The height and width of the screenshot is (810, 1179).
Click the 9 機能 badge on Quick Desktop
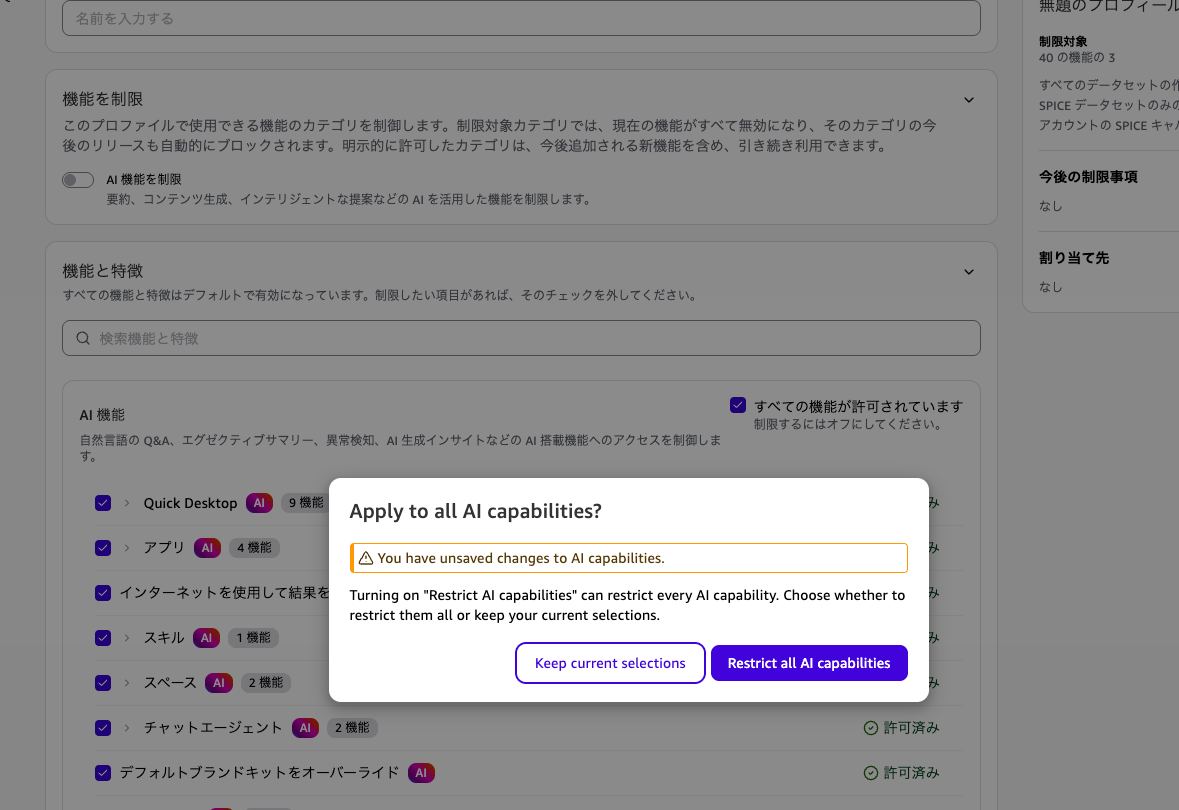point(305,503)
